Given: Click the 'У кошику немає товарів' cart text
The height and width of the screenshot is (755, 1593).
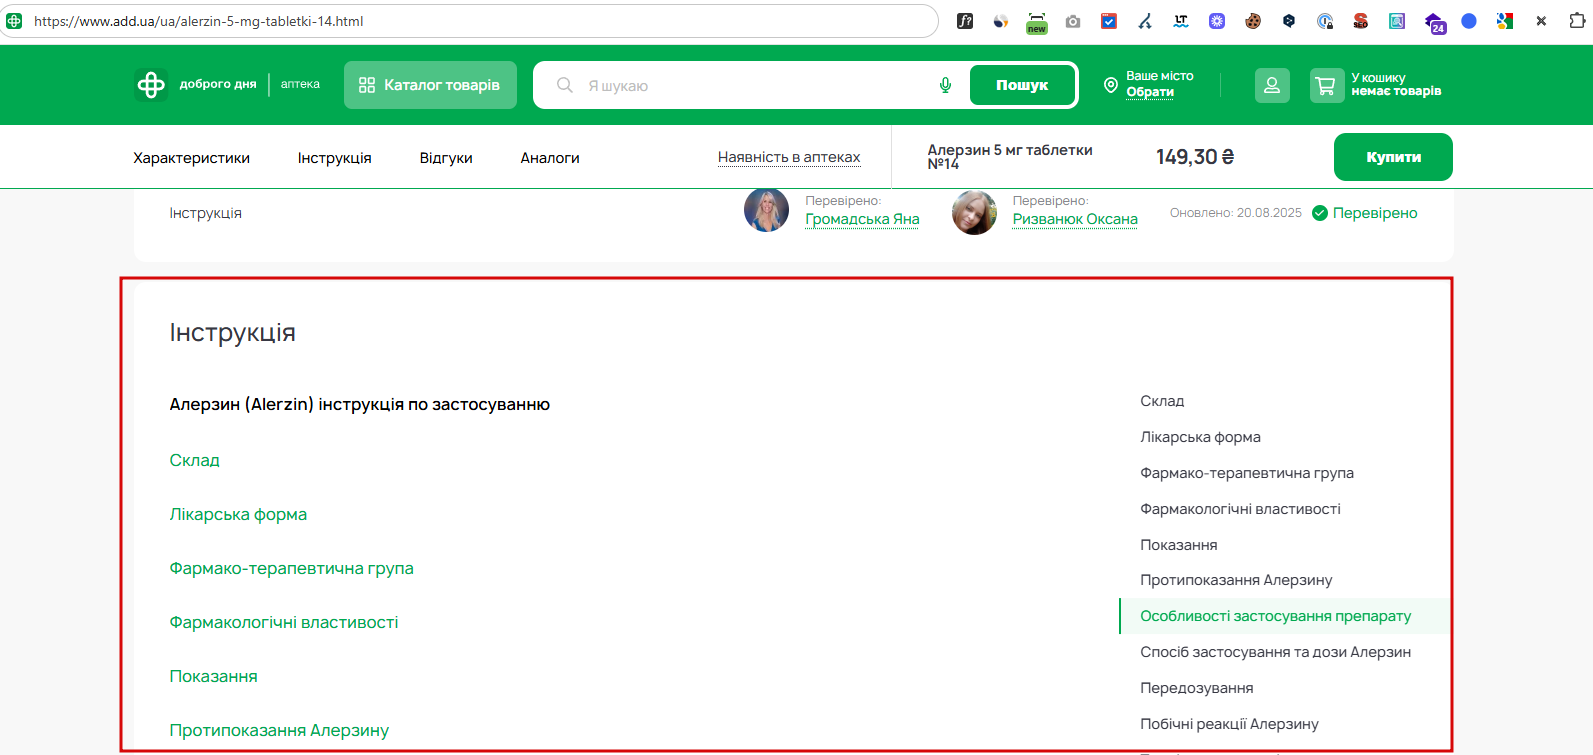Looking at the screenshot, I should pos(1396,84).
